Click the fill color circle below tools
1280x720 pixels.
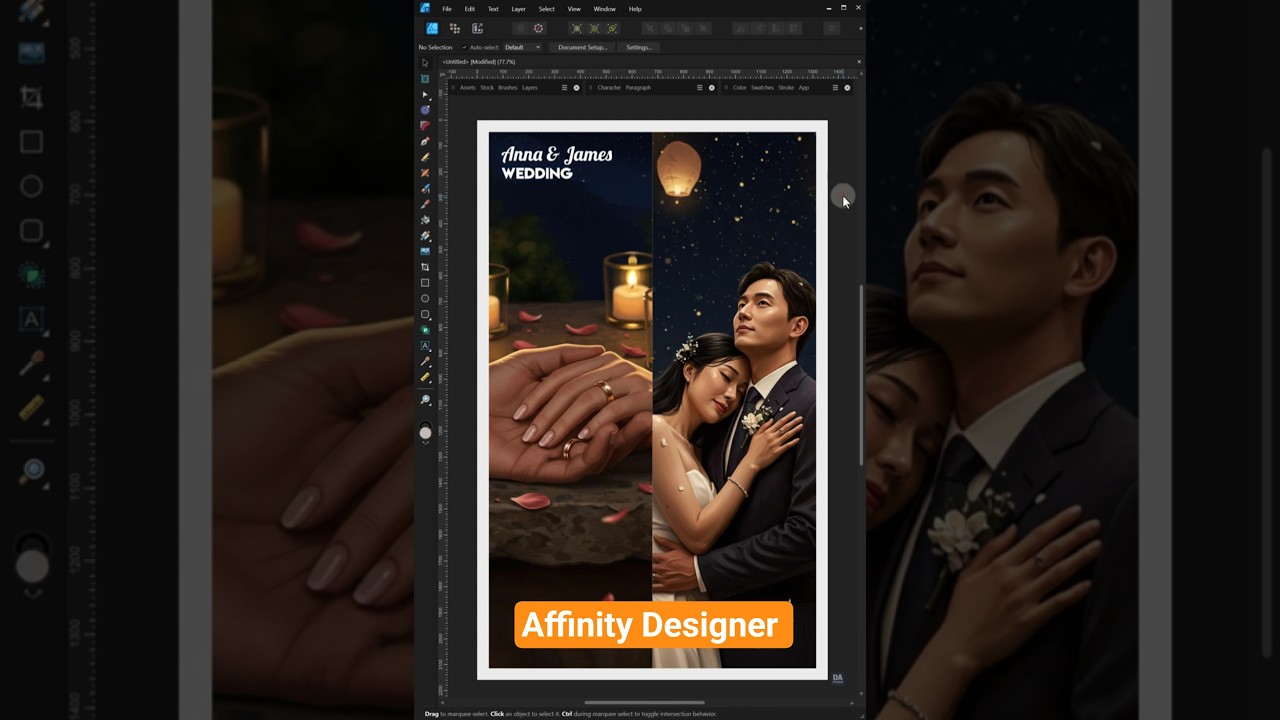[426, 432]
